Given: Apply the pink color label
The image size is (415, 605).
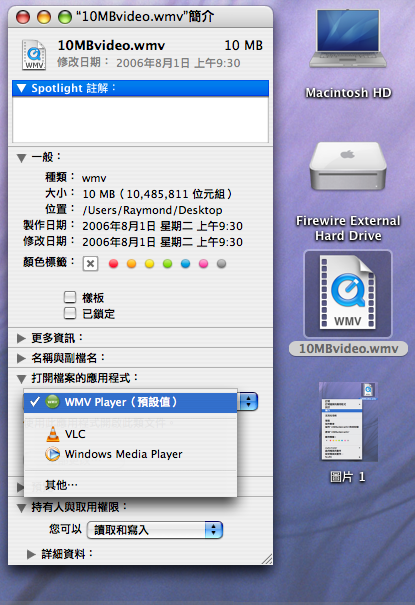Looking at the screenshot, I should click(203, 264).
